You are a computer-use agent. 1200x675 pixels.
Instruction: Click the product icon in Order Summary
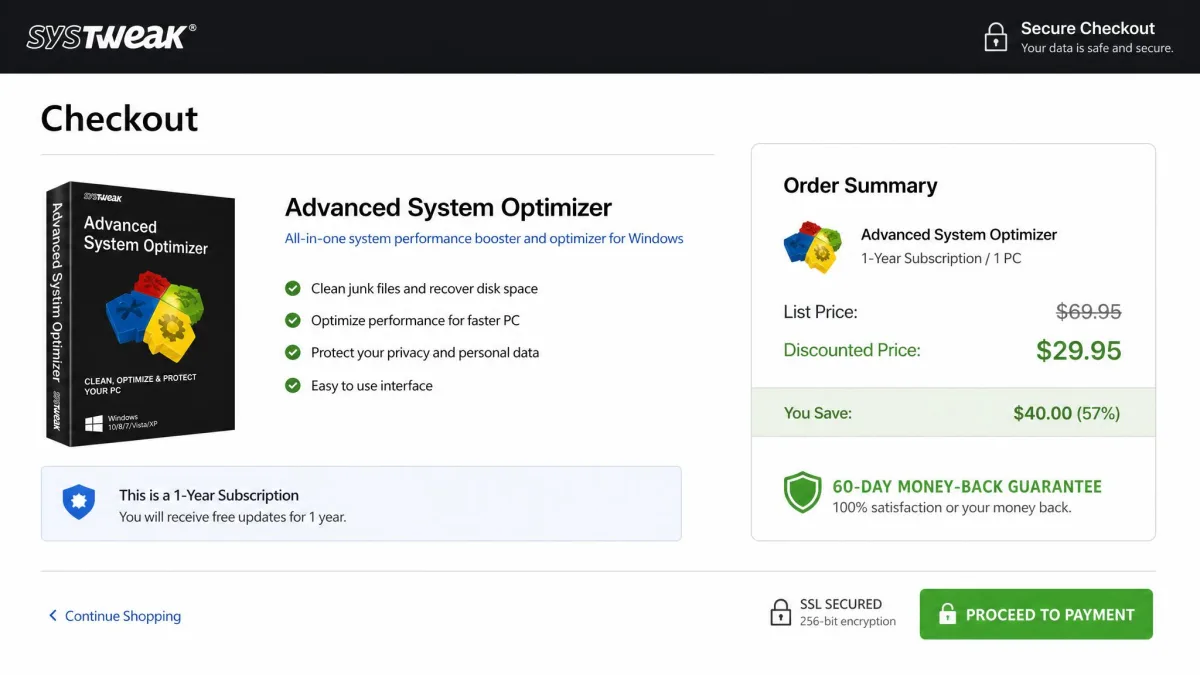(x=813, y=247)
